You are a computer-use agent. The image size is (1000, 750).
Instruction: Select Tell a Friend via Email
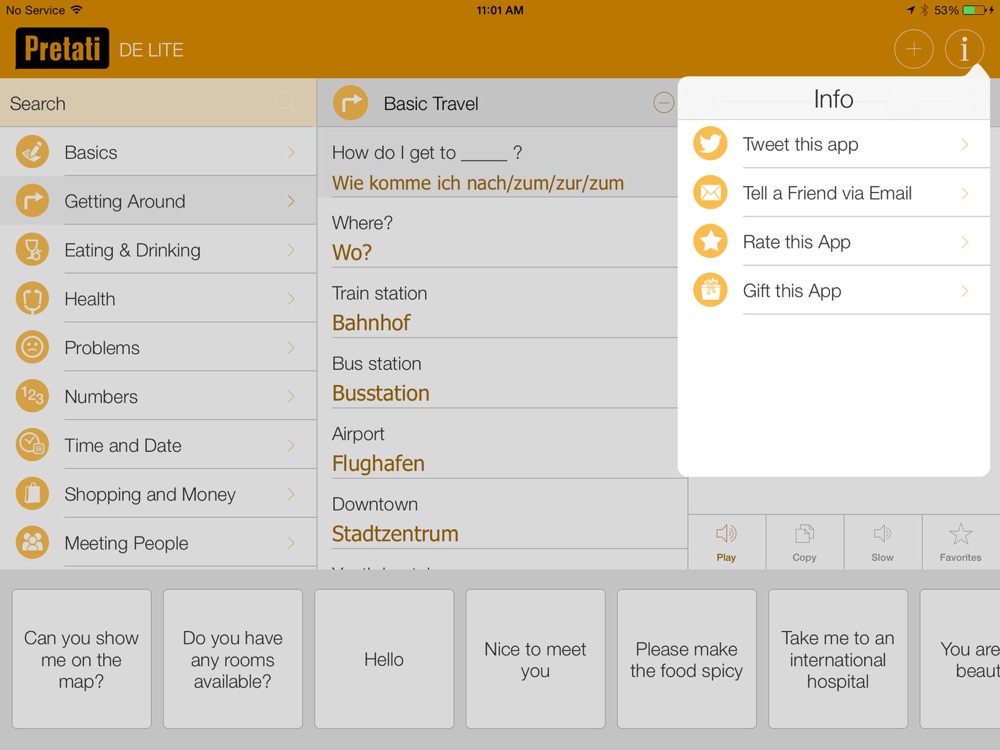(834, 193)
